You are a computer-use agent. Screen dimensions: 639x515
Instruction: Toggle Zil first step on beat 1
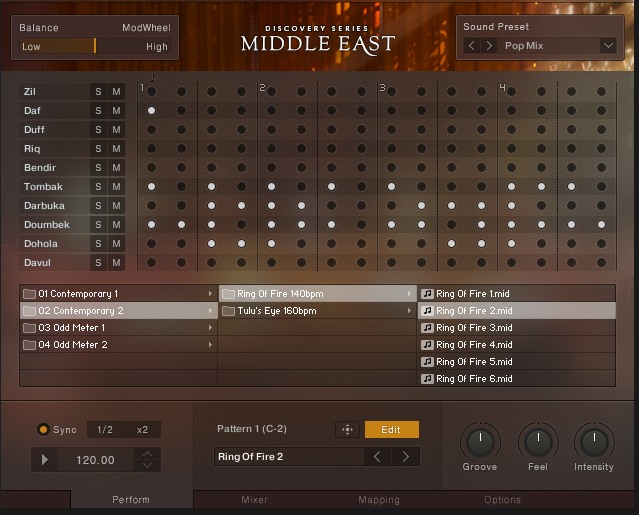[x=152, y=92]
